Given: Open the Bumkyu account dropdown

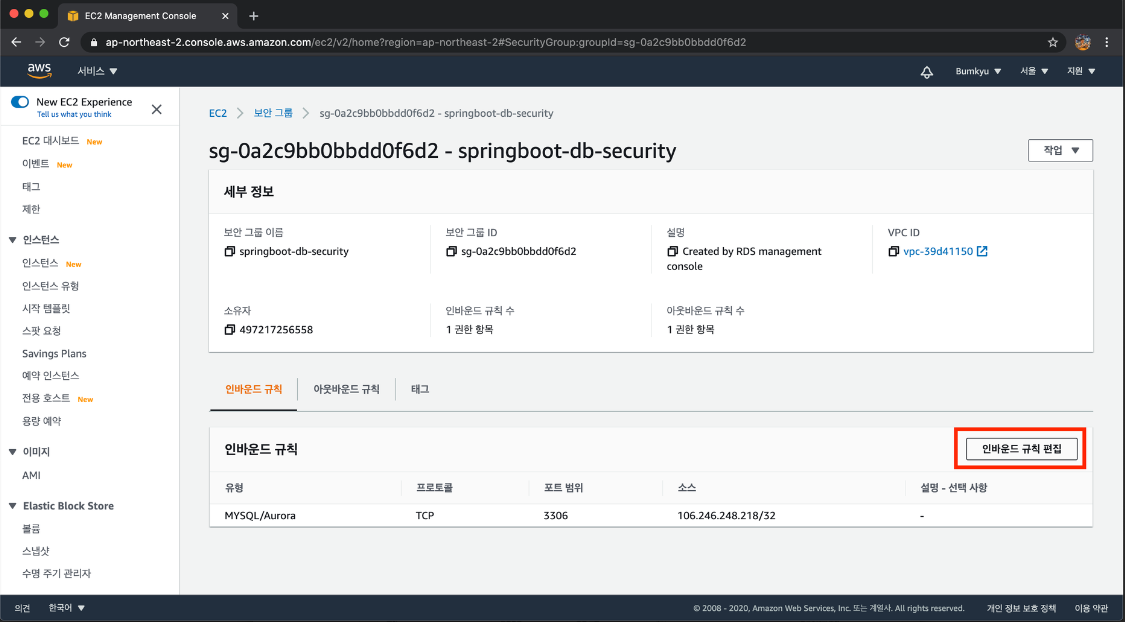Looking at the screenshot, I should click(x=978, y=71).
